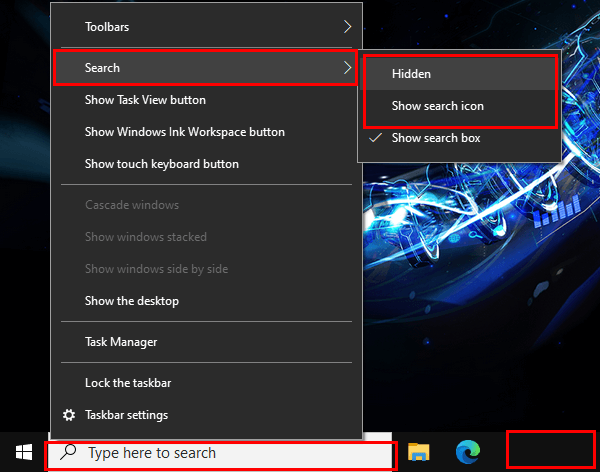The image size is (600, 472).
Task: Expand the Toolbars submenu arrow
Action: (347, 26)
